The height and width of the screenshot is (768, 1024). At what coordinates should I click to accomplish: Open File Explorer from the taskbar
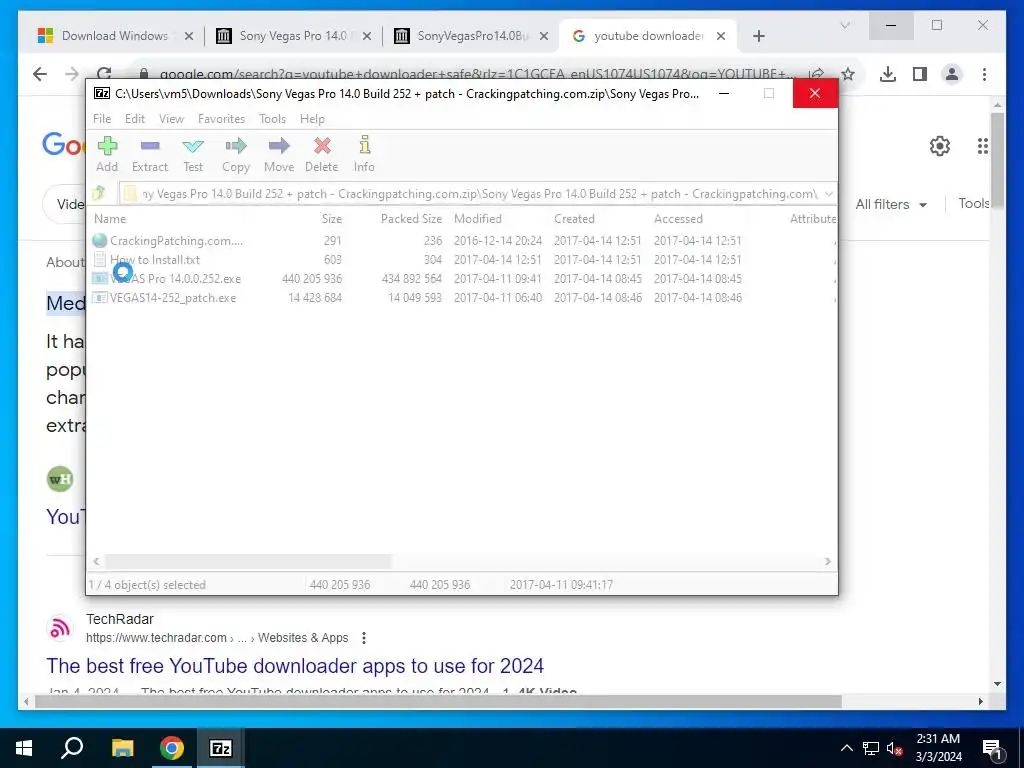pyautogui.click(x=122, y=748)
